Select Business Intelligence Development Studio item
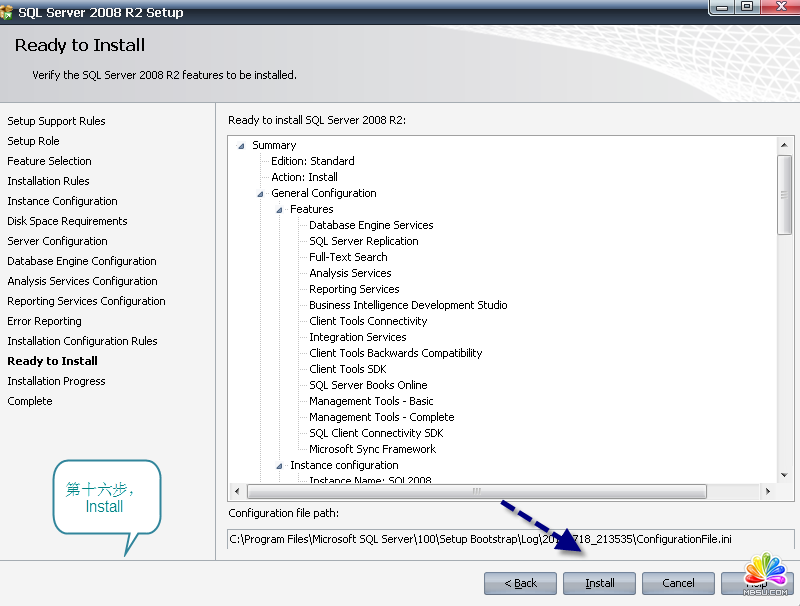800x606 pixels. 408,305
